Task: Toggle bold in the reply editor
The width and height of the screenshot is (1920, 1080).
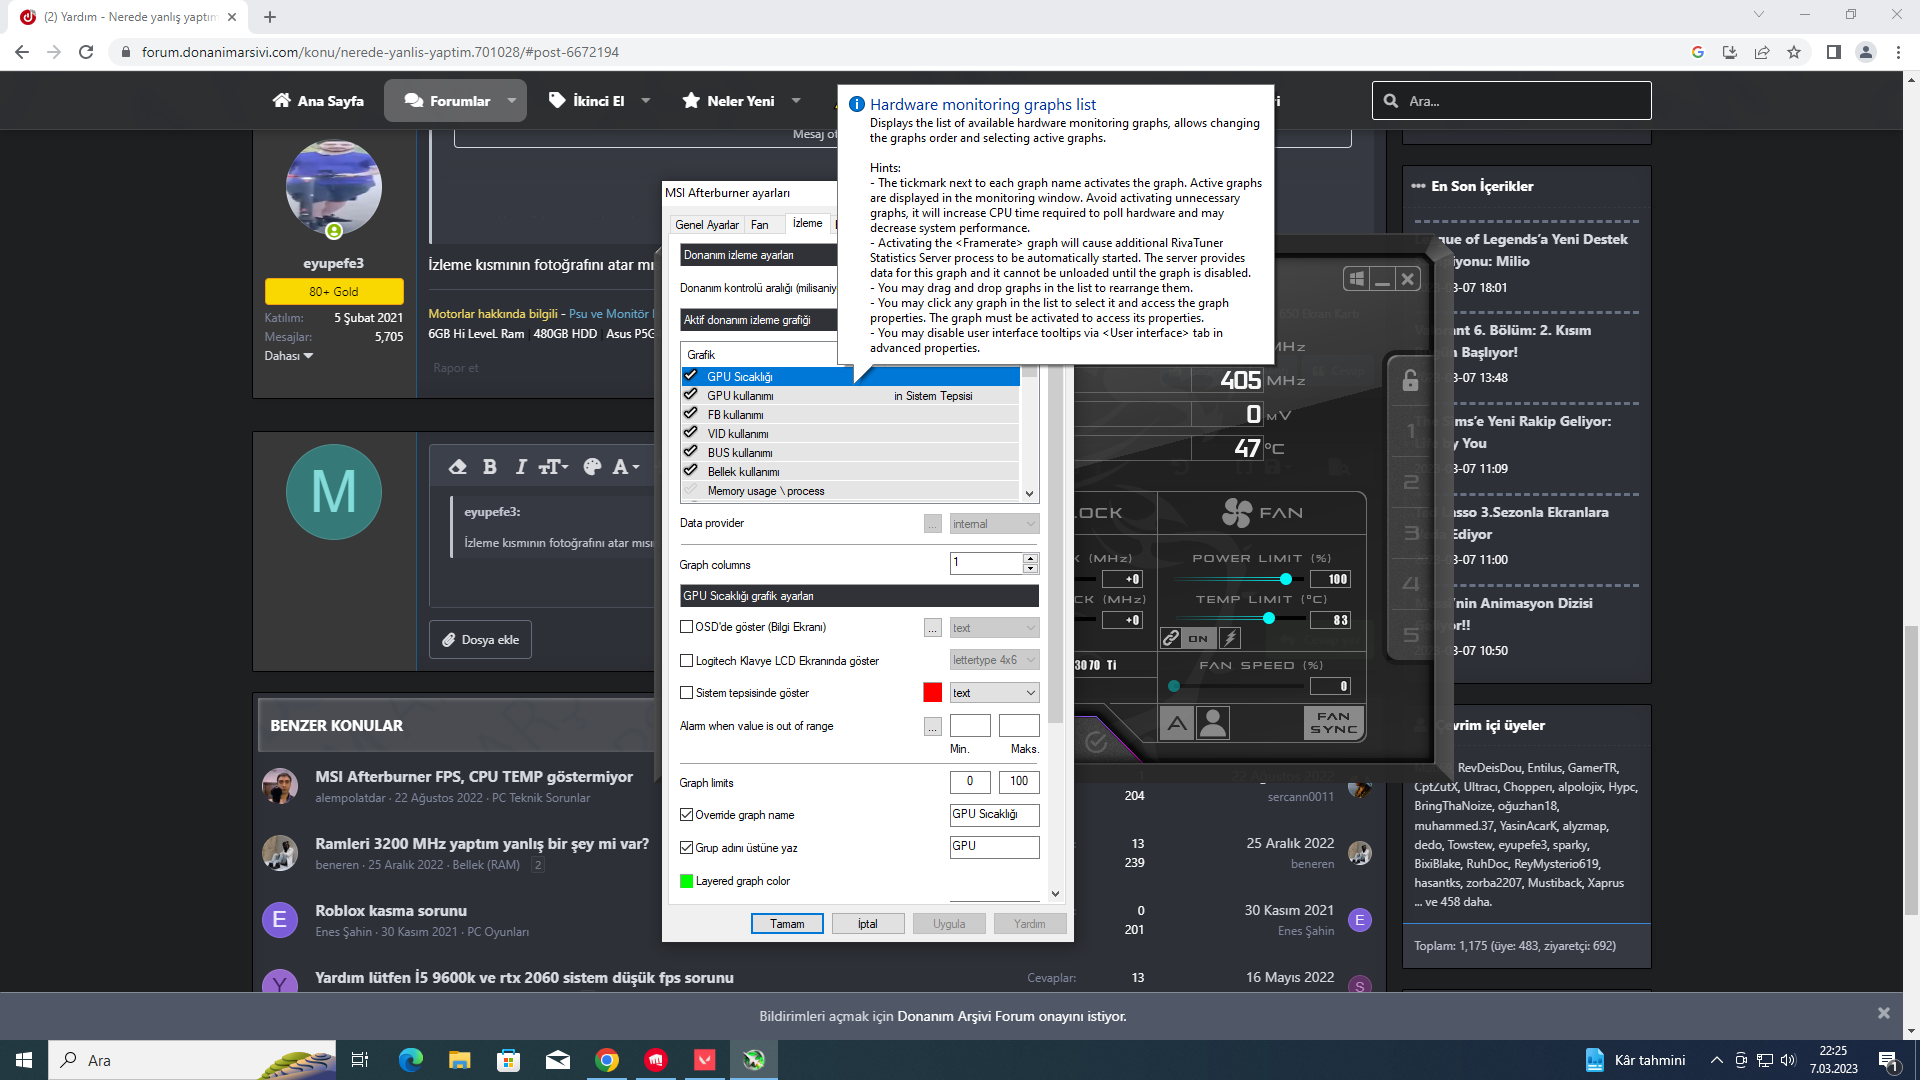Action: pyautogui.click(x=489, y=467)
